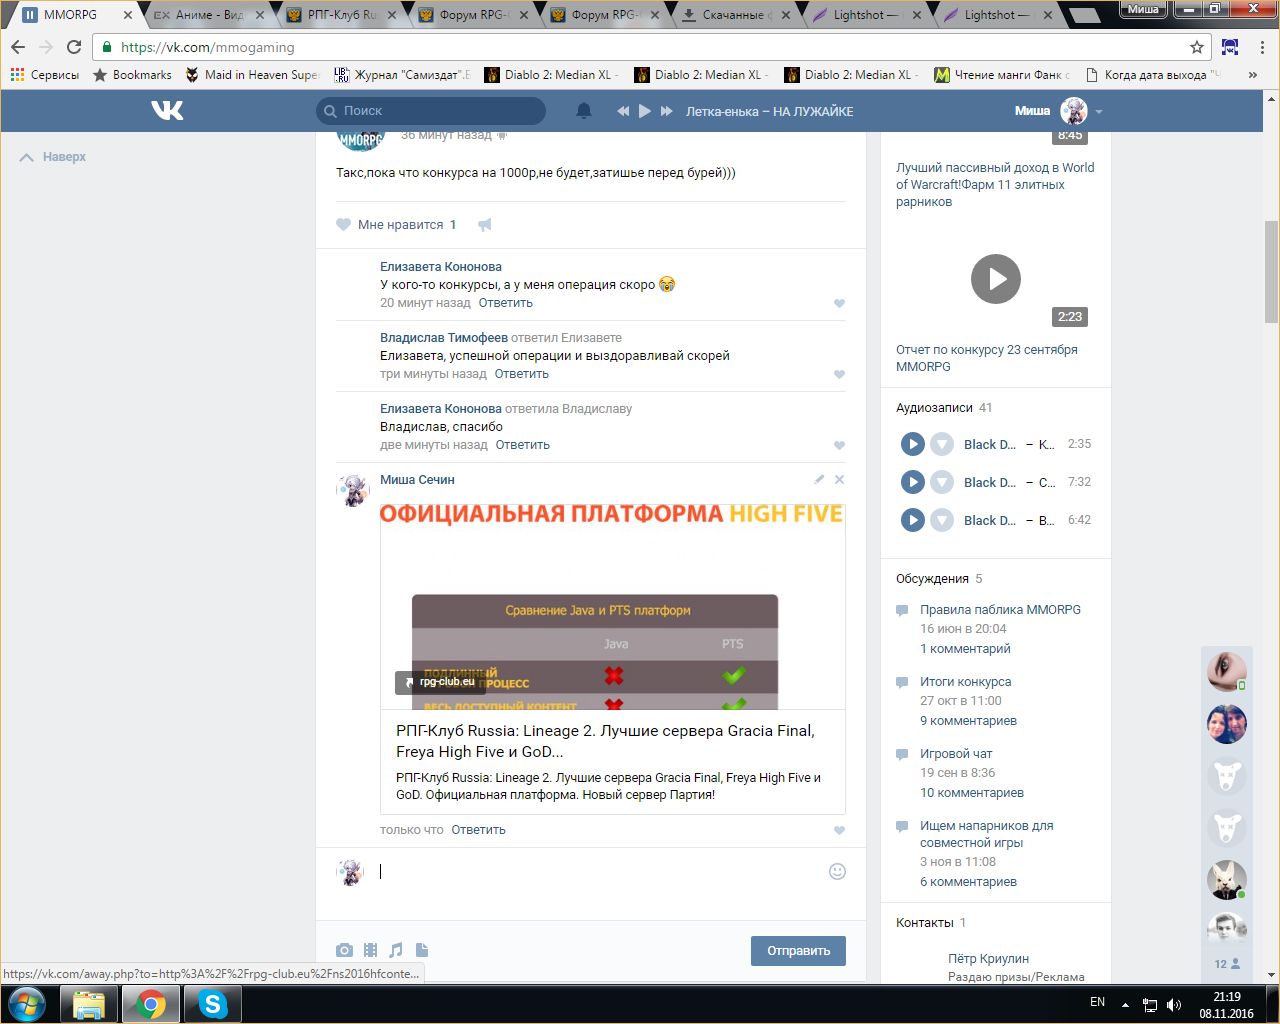1280x1024 pixels.
Task: Open File Explorer from taskbar
Action: (x=89, y=1004)
